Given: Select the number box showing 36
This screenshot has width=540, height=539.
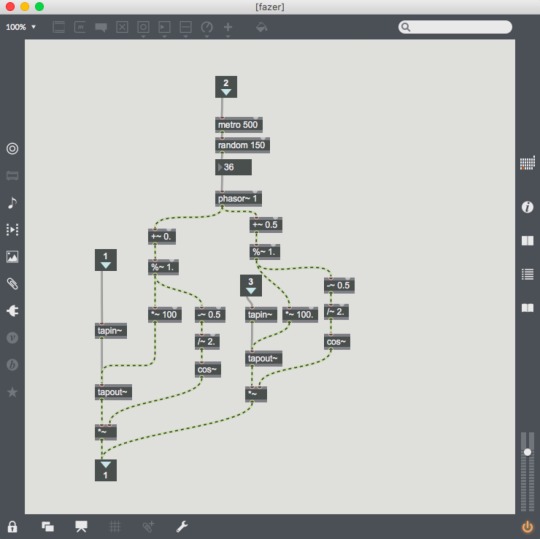Looking at the screenshot, I should click(x=233, y=167).
